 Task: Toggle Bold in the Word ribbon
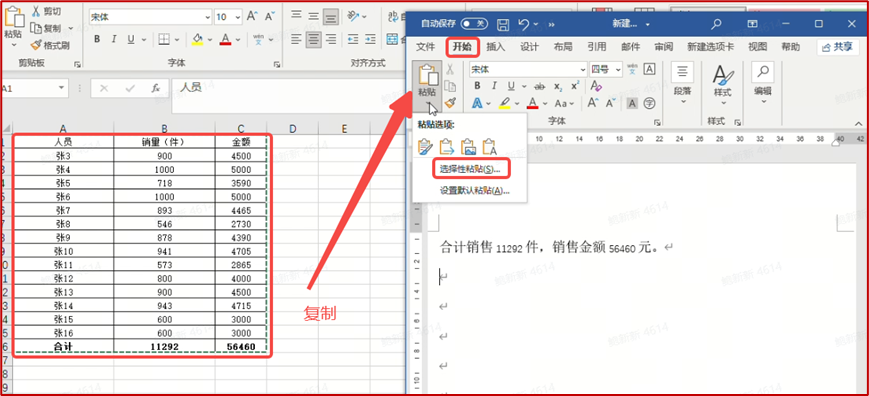pyautogui.click(x=477, y=86)
